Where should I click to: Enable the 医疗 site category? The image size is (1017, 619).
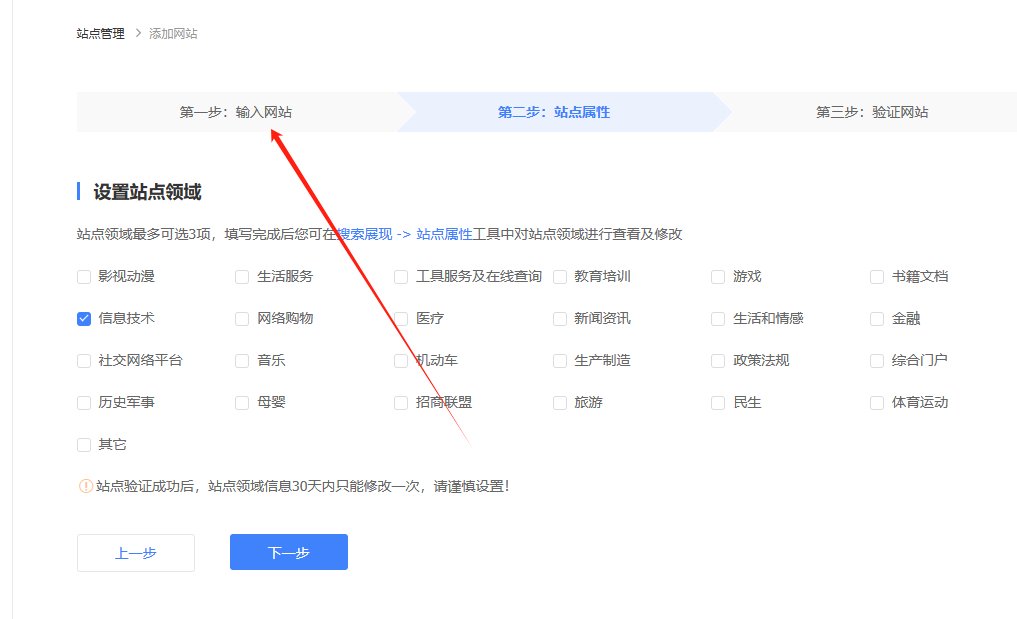point(400,318)
